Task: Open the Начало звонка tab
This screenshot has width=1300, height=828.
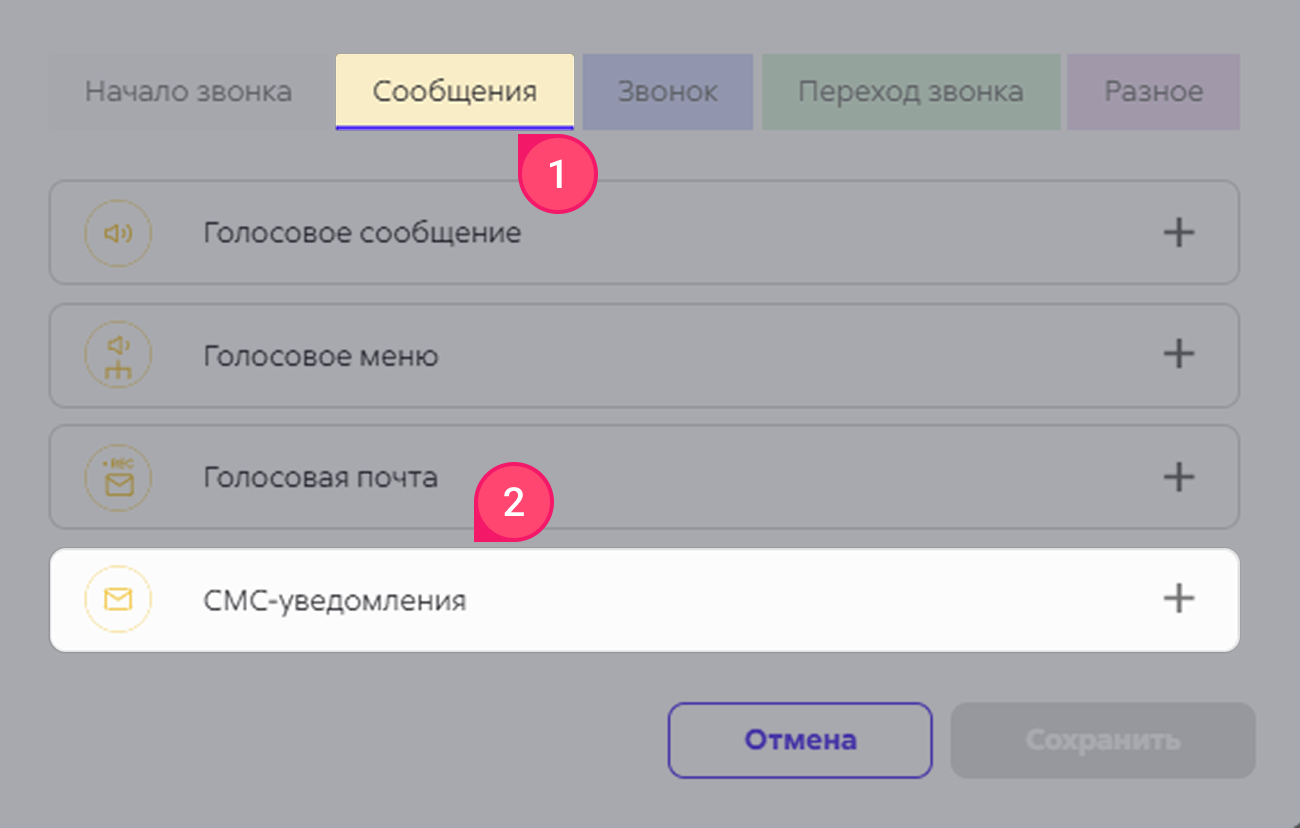Action: click(x=188, y=92)
